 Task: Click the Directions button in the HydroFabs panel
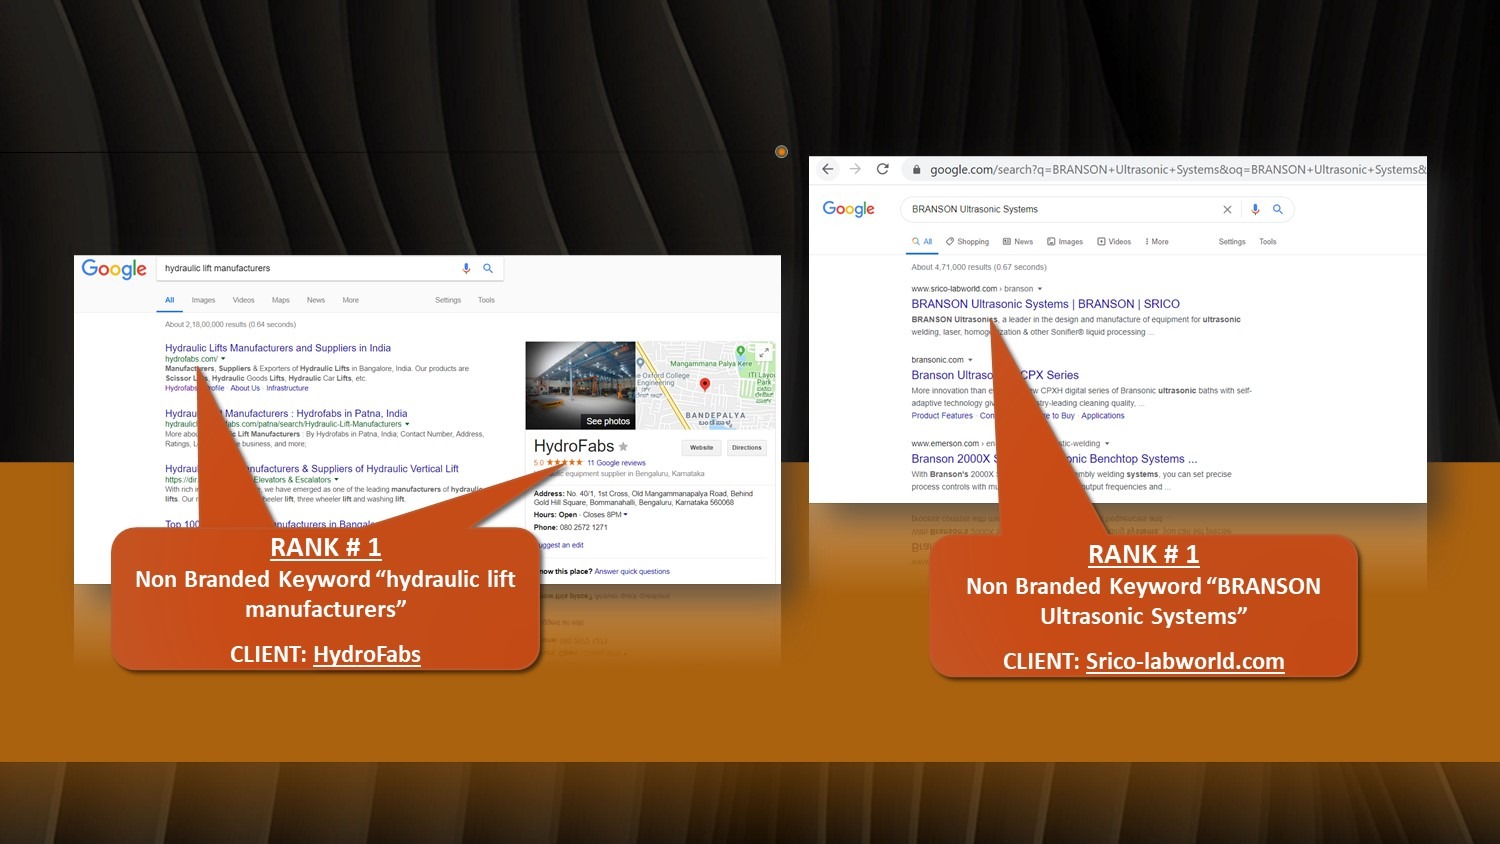click(x=747, y=448)
